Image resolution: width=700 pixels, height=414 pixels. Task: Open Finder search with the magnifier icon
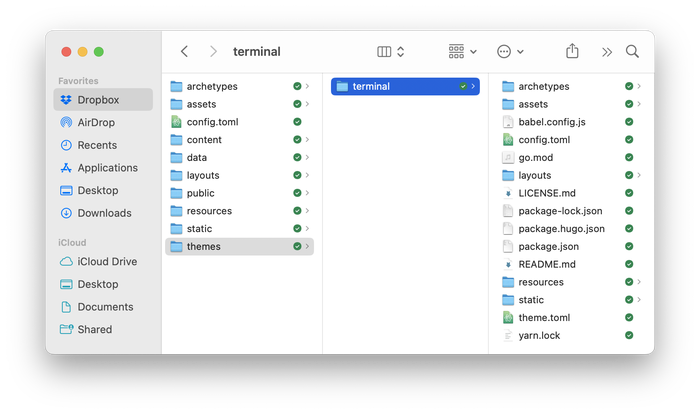tap(632, 51)
